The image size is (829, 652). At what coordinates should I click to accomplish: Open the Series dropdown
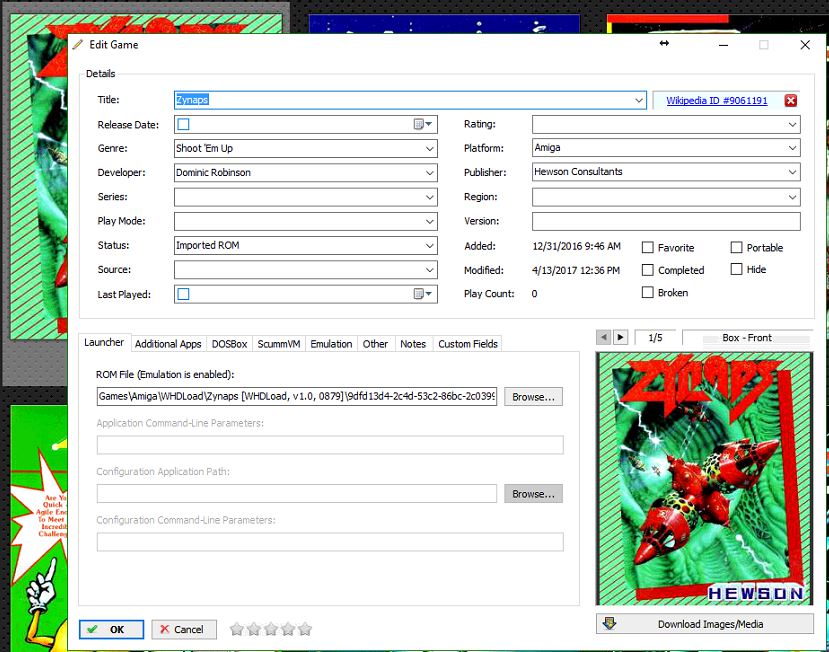[x=430, y=197]
